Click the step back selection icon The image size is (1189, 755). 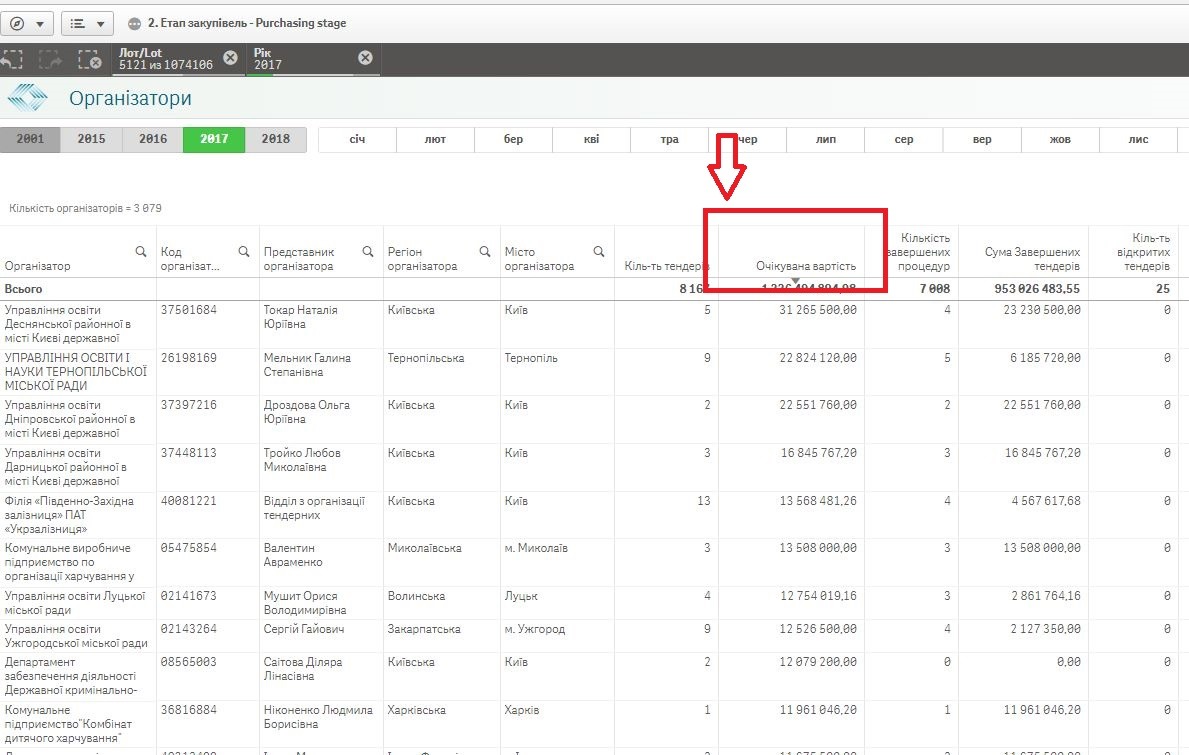(x=12, y=60)
